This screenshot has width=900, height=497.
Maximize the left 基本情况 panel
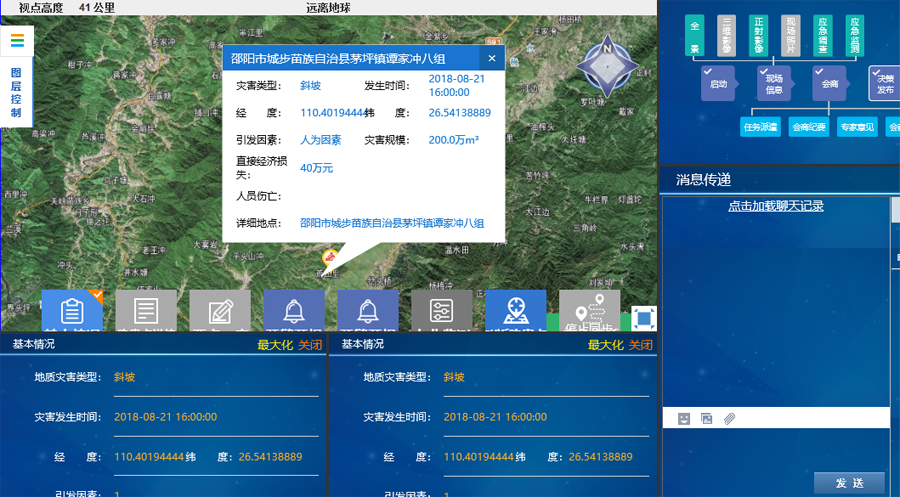click(x=274, y=345)
